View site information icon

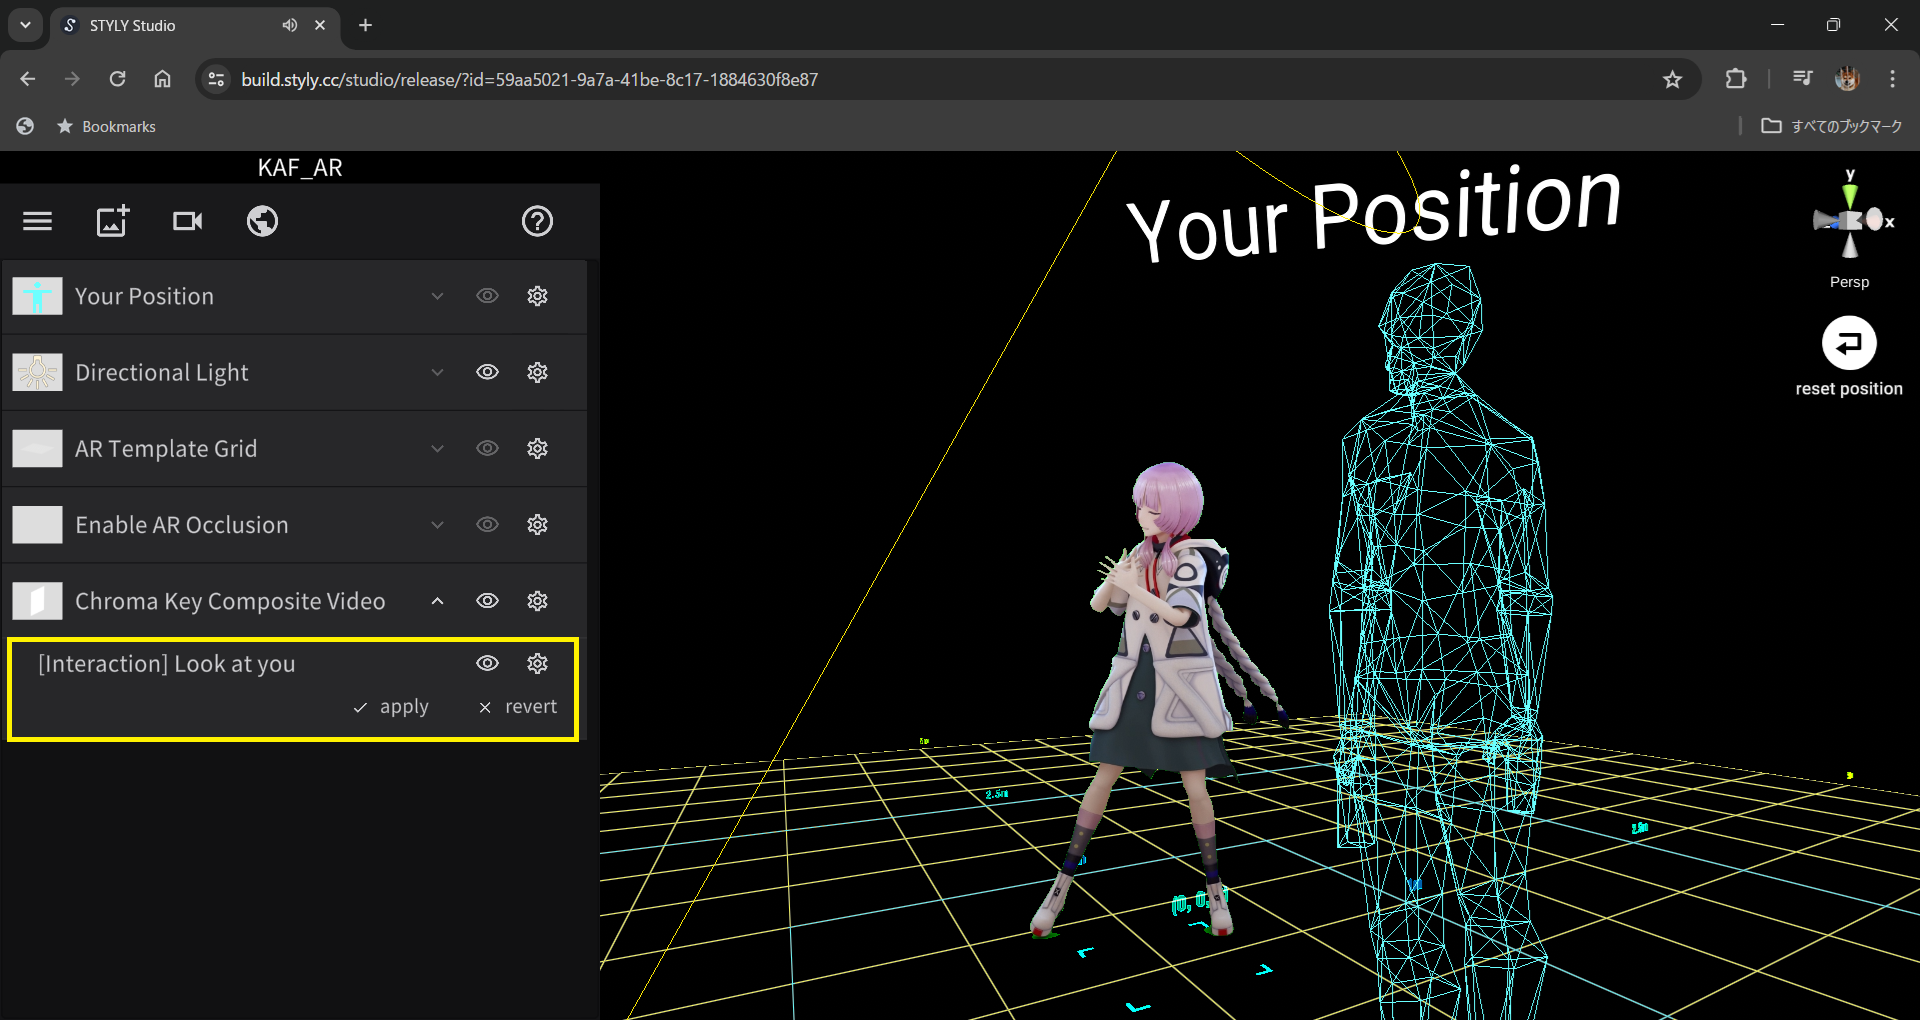click(x=216, y=79)
